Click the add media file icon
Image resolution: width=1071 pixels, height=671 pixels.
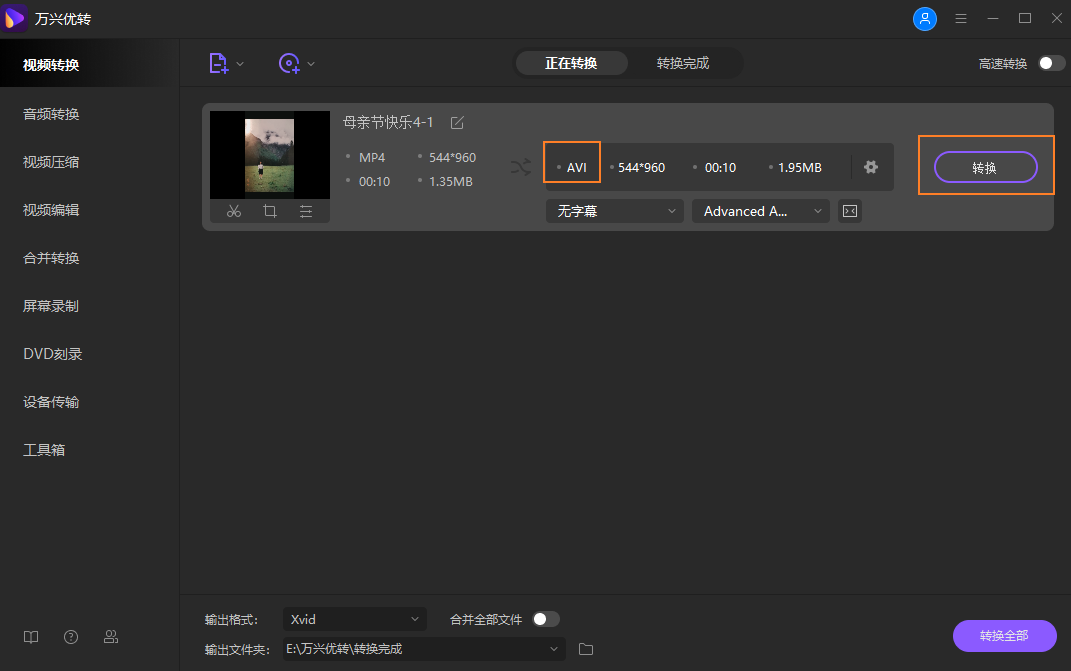point(218,63)
